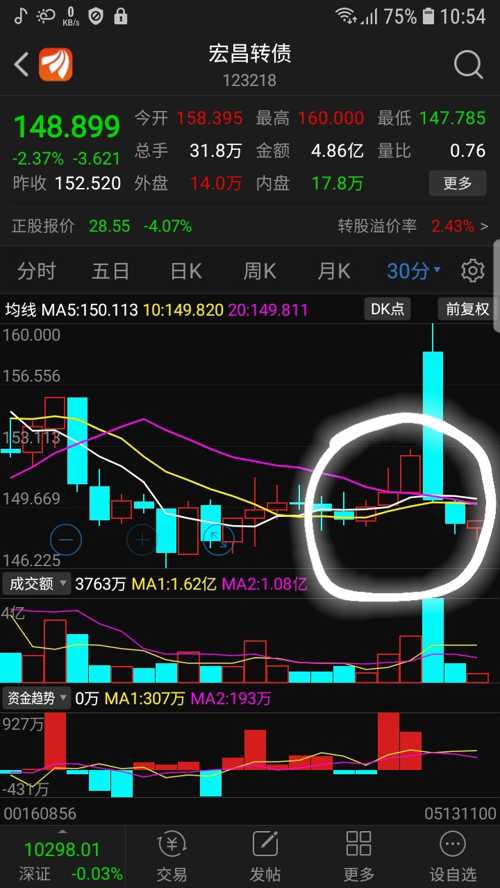The image size is (500, 888).
Task: Zoom out chart with minus circle
Action: [x=66, y=539]
